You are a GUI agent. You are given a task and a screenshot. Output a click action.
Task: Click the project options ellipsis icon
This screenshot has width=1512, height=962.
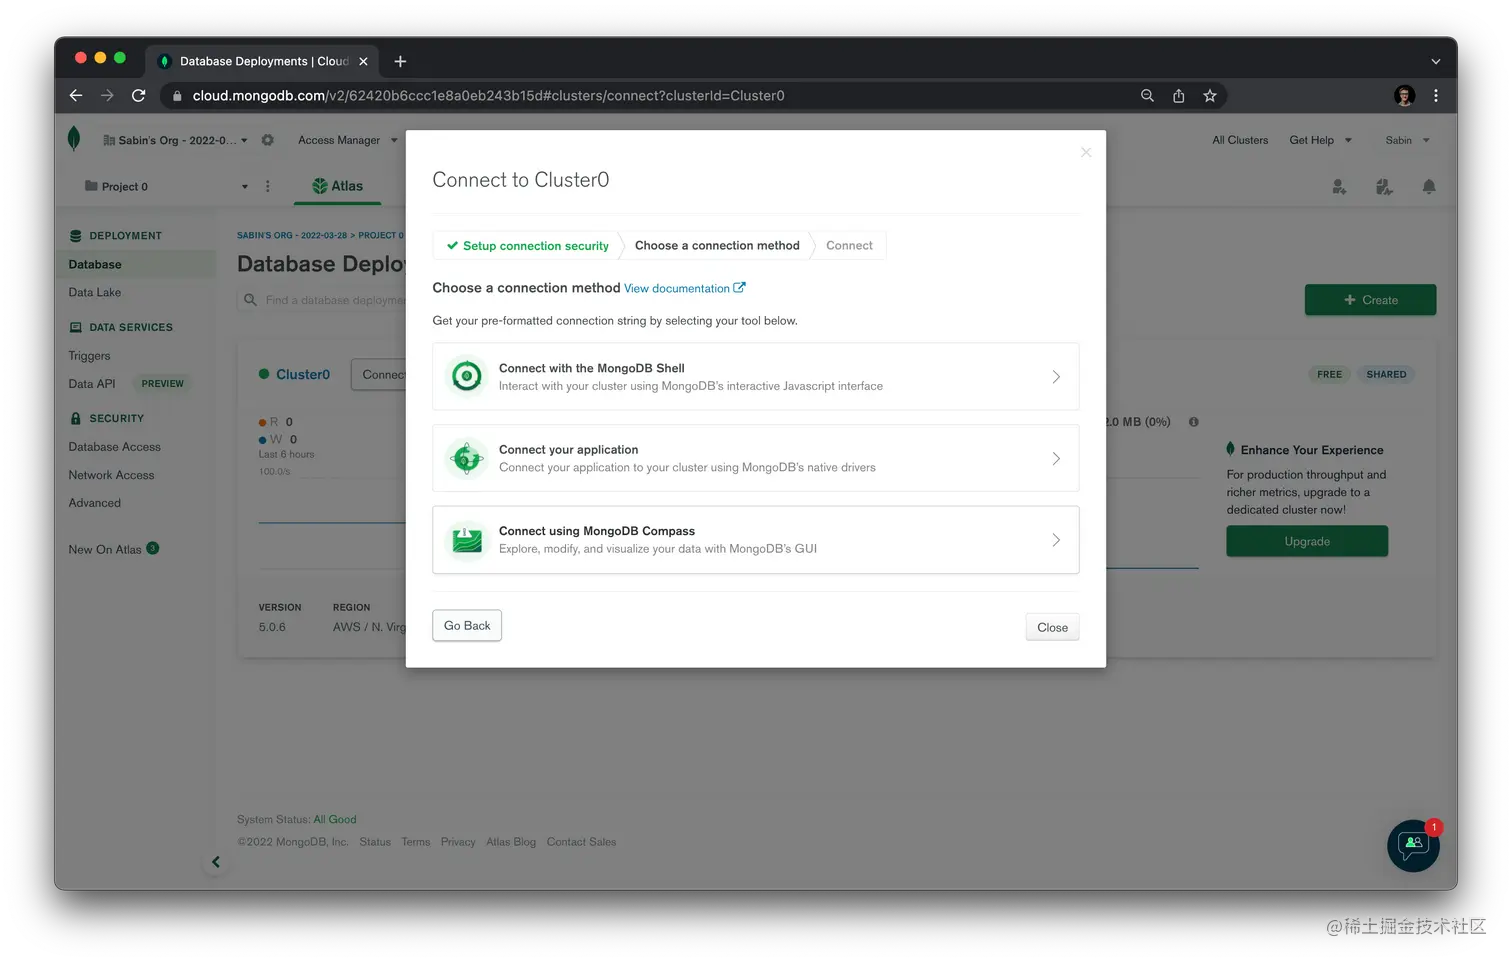tap(266, 187)
